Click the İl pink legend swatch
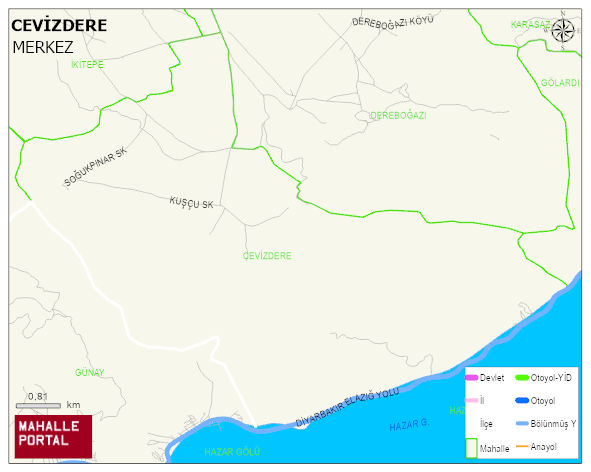 (472, 400)
